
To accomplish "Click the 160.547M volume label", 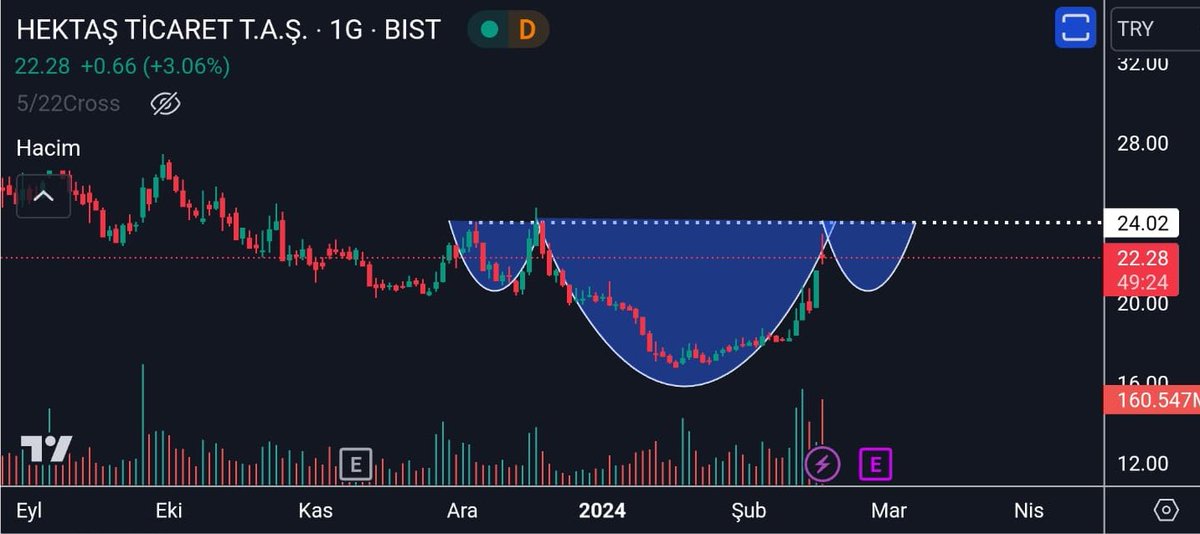I will [1152, 402].
